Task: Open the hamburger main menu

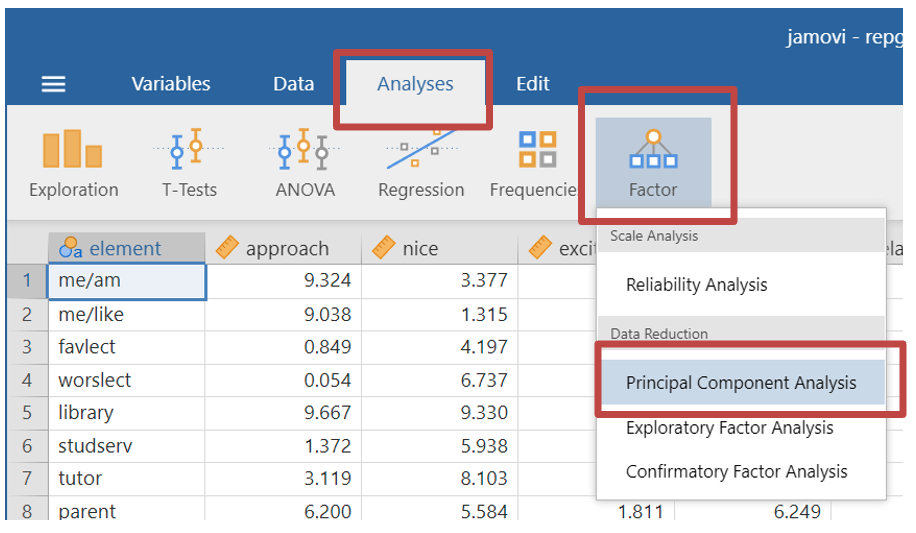Action: tap(53, 85)
